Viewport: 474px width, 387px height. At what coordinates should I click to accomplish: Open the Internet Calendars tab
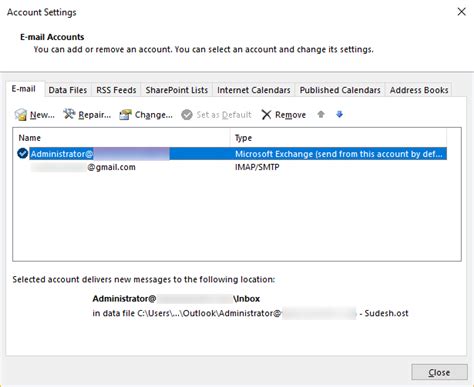(254, 90)
